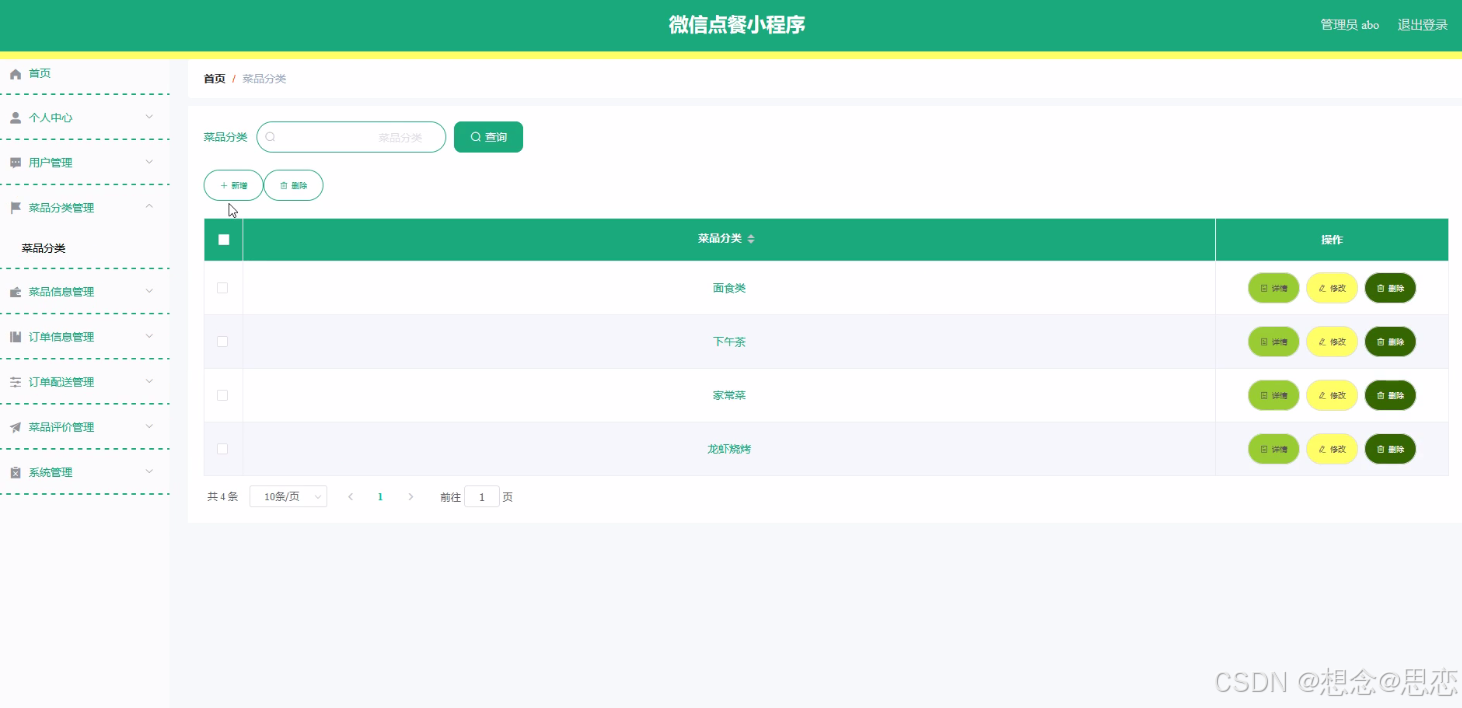Click 修改 for the 龙虾烧烤 row
This screenshot has width=1462, height=708.
point(1332,449)
